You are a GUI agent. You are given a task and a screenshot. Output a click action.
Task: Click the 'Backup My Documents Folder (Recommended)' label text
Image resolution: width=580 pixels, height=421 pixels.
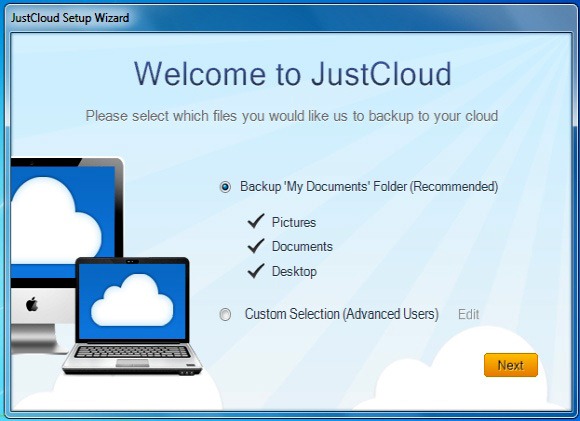[x=369, y=186]
